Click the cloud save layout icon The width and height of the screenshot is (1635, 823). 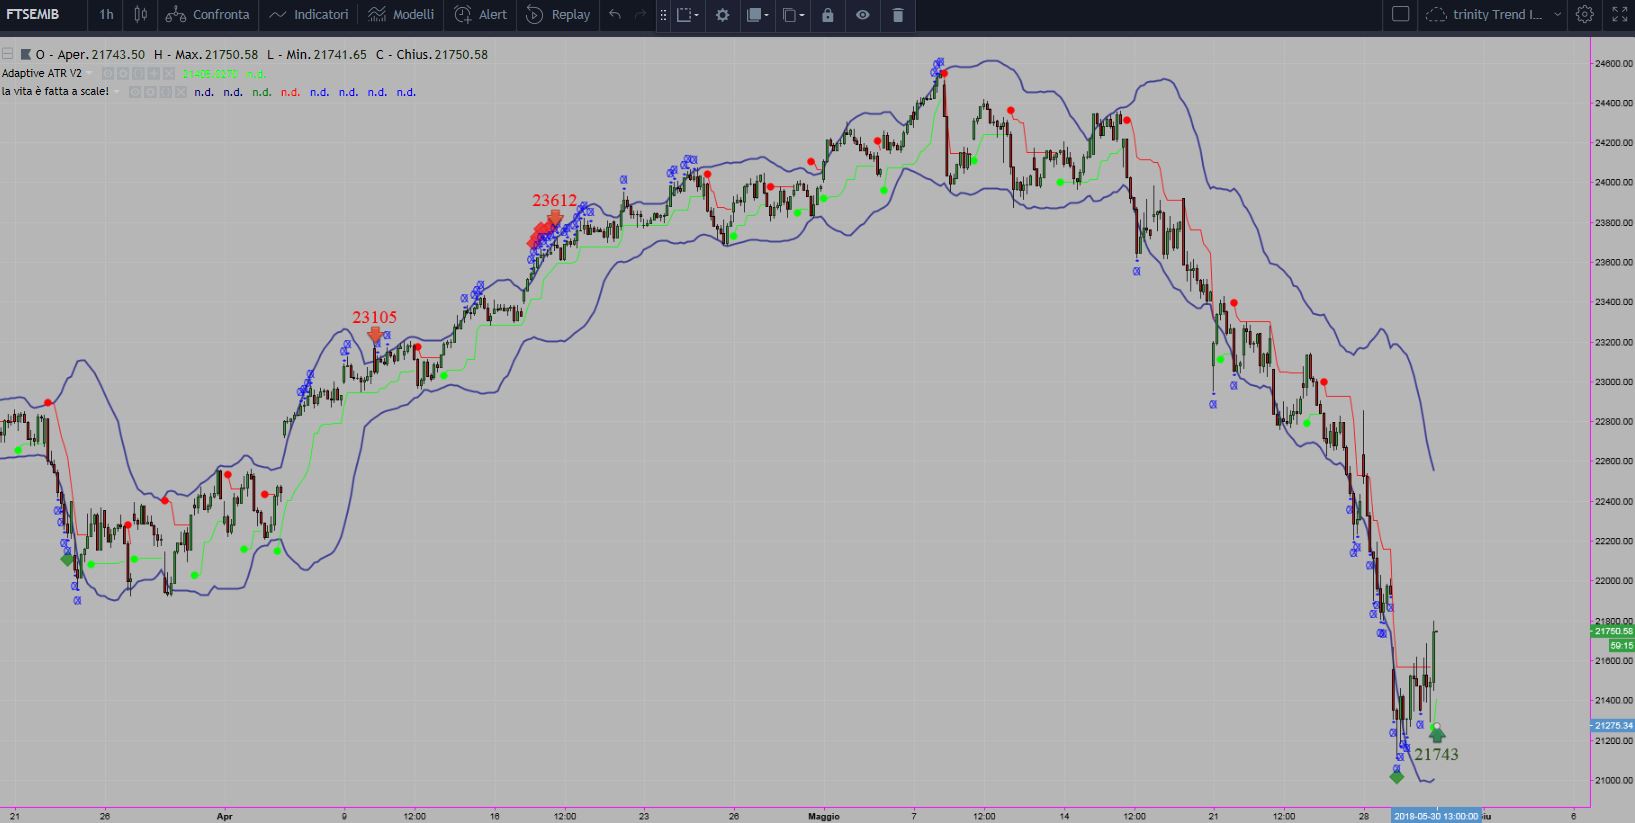(1436, 14)
